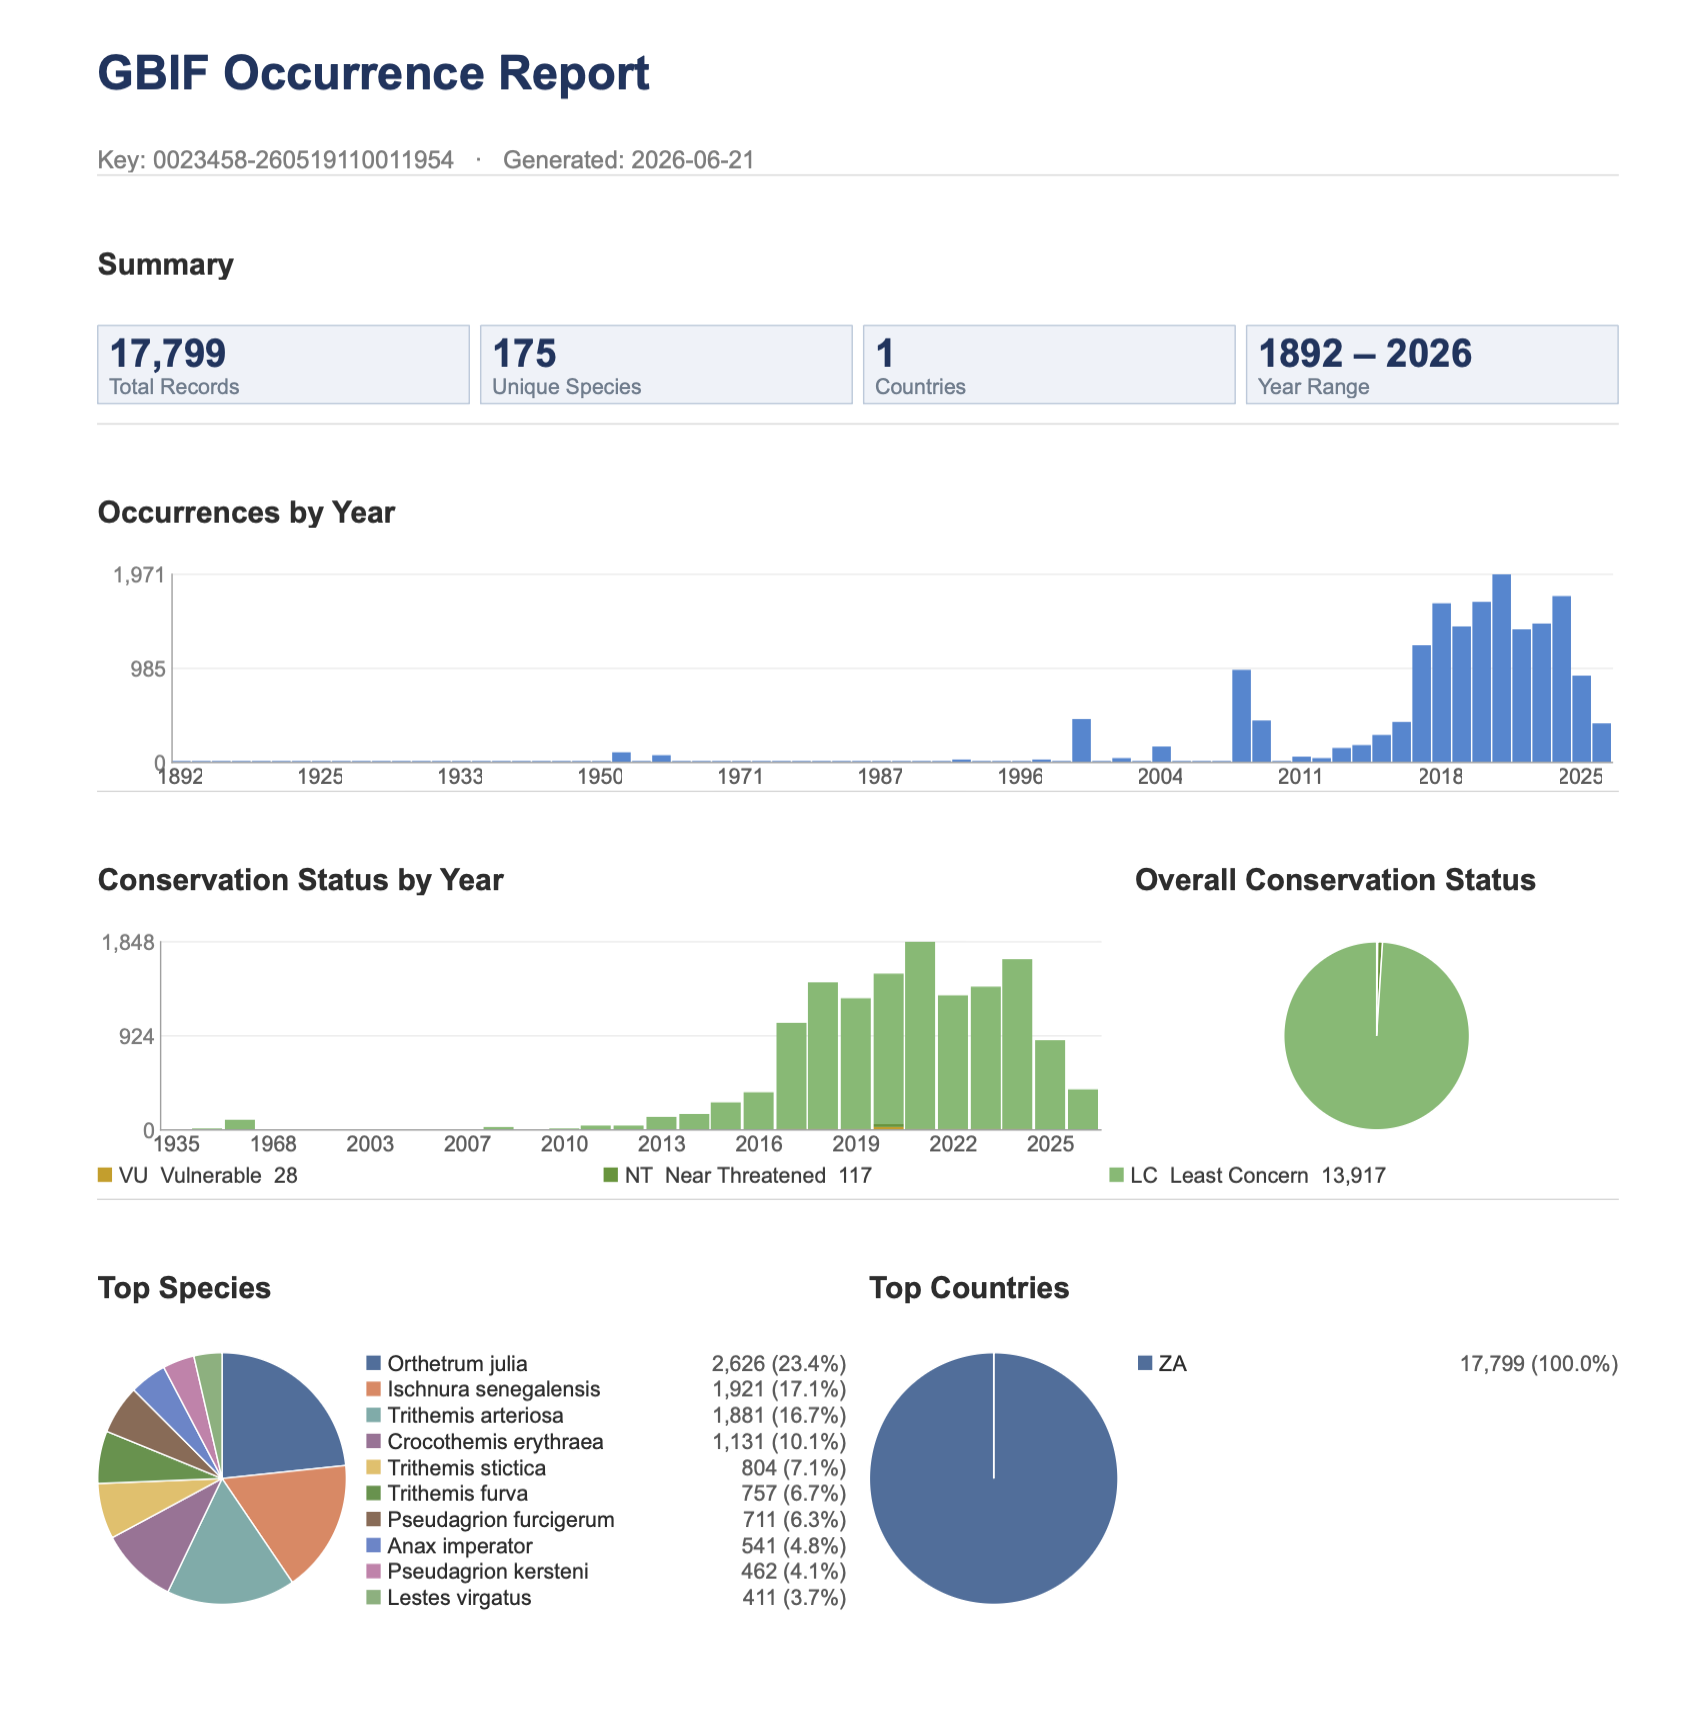Click the Summary heading
1692x1714 pixels.
(166, 264)
